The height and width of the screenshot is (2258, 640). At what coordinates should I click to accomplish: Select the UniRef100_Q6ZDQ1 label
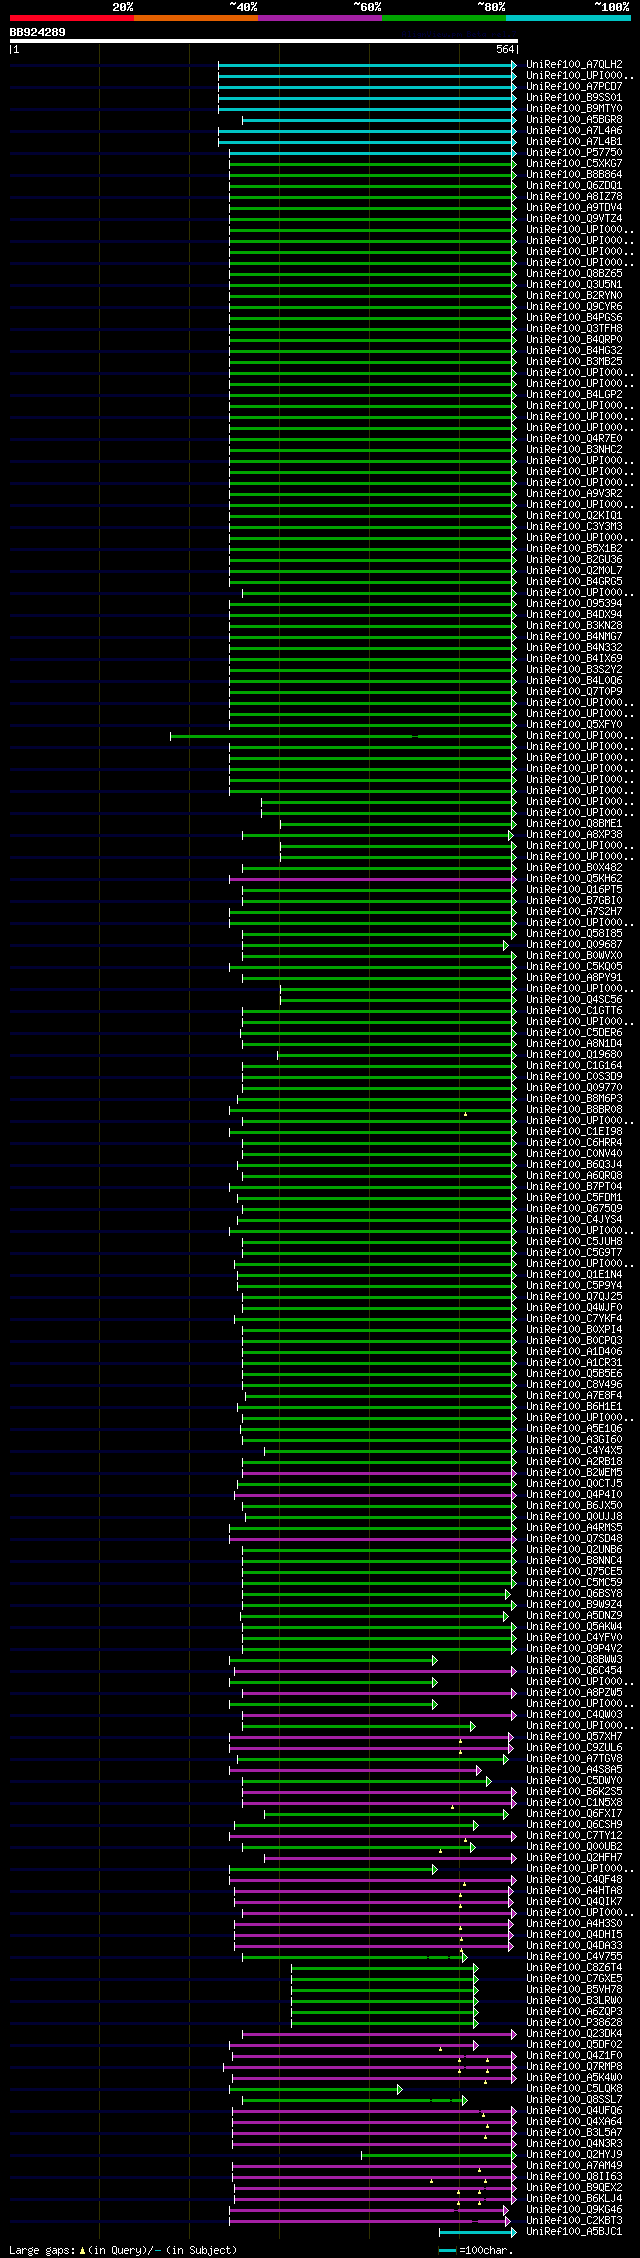coord(574,185)
